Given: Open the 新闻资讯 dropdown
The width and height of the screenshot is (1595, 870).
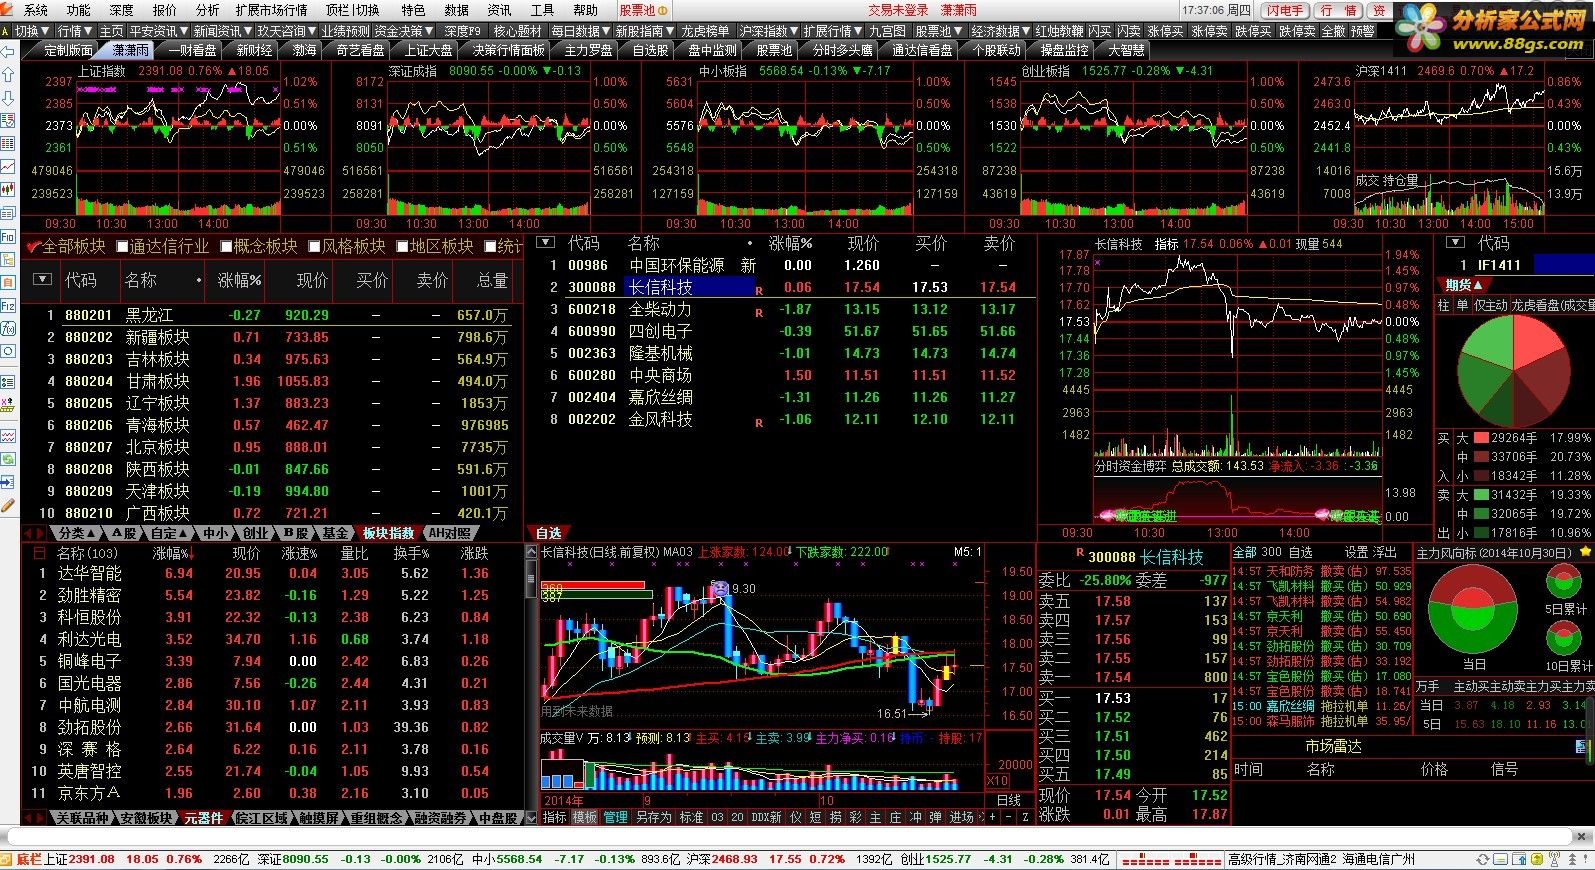Looking at the screenshot, I should click(x=222, y=31).
